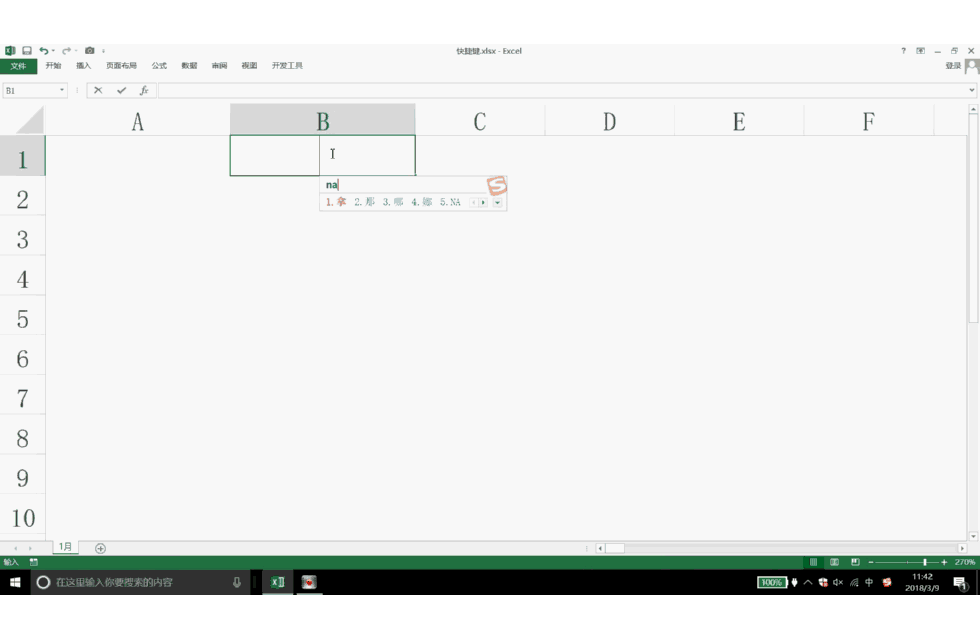Click the zoom slider handle
The height and width of the screenshot is (640, 980).
pyautogui.click(x=925, y=562)
